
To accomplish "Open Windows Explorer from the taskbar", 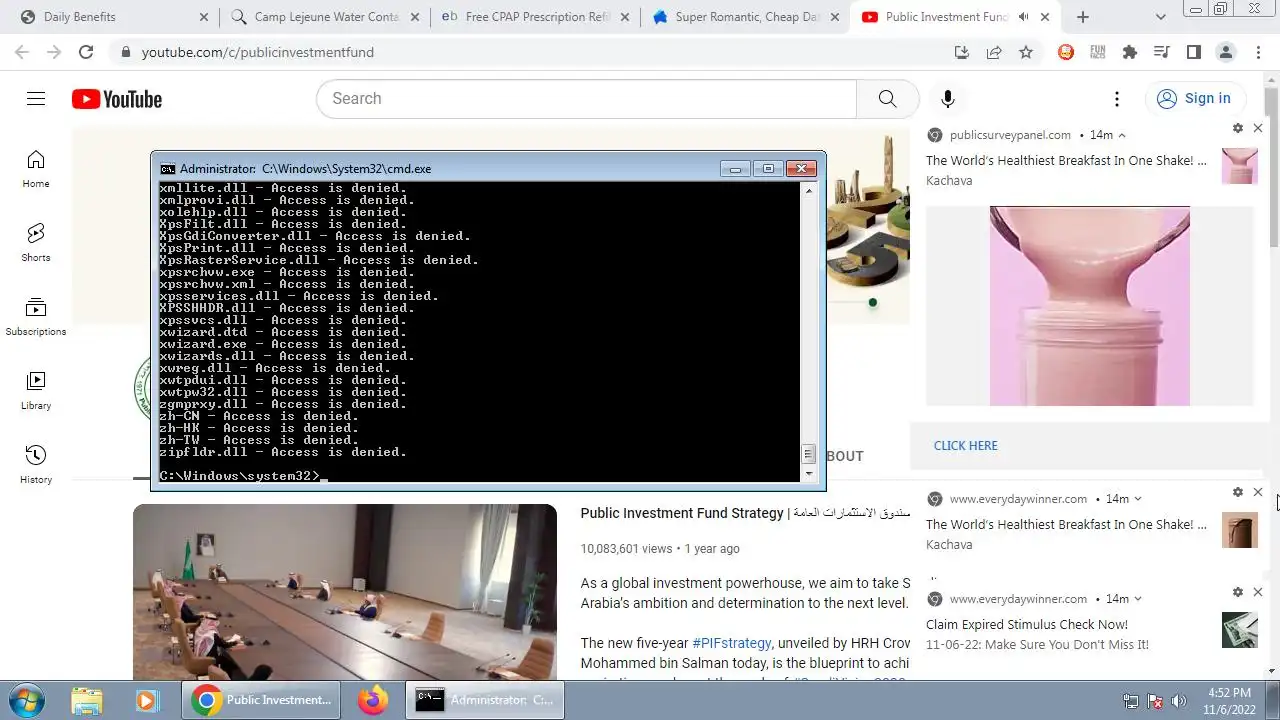I will pos(87,700).
